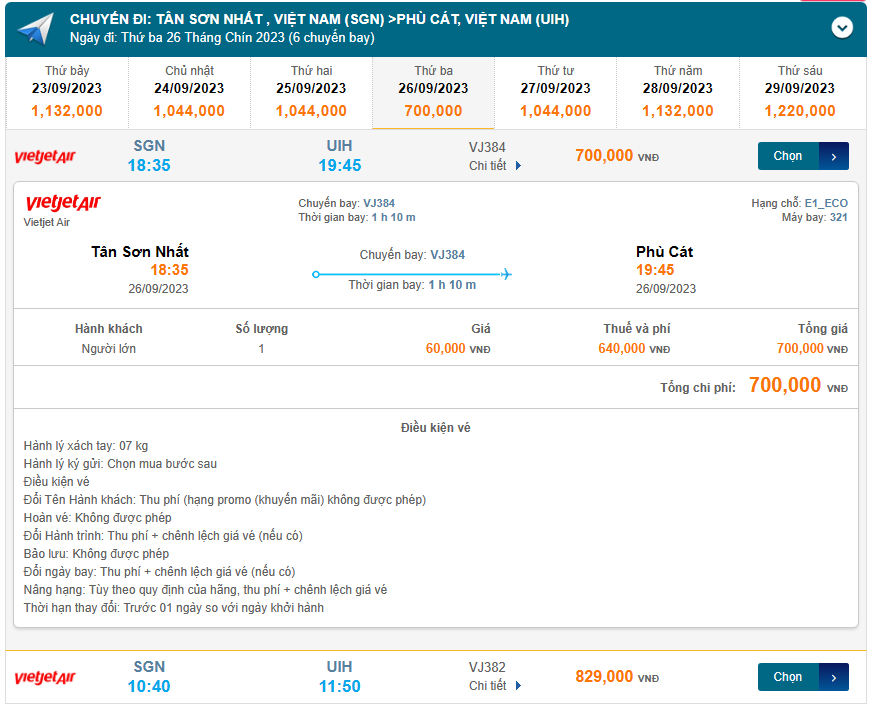874x709 pixels.
Task: Switch to Chủ nhật 24/09/2023 date tab
Action: 189,92
